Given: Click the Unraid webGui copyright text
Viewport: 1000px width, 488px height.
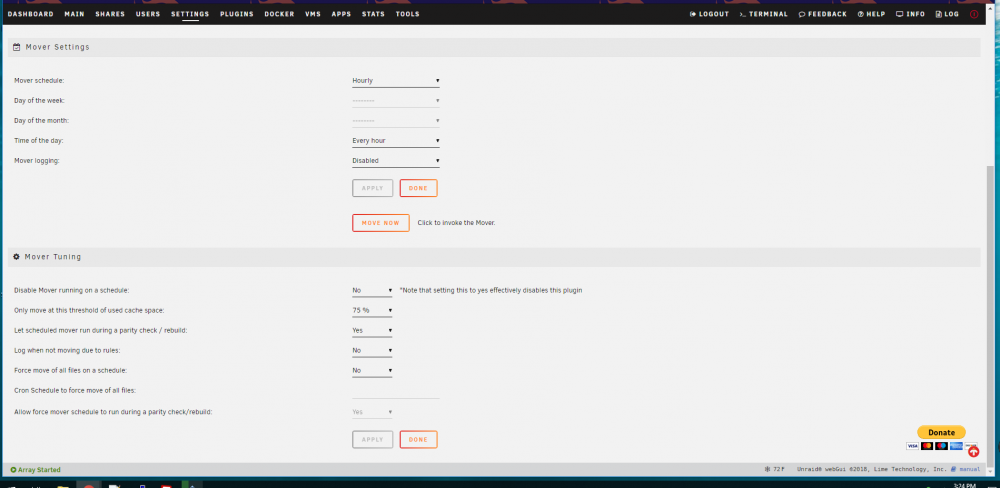Looking at the screenshot, I should [x=871, y=470].
